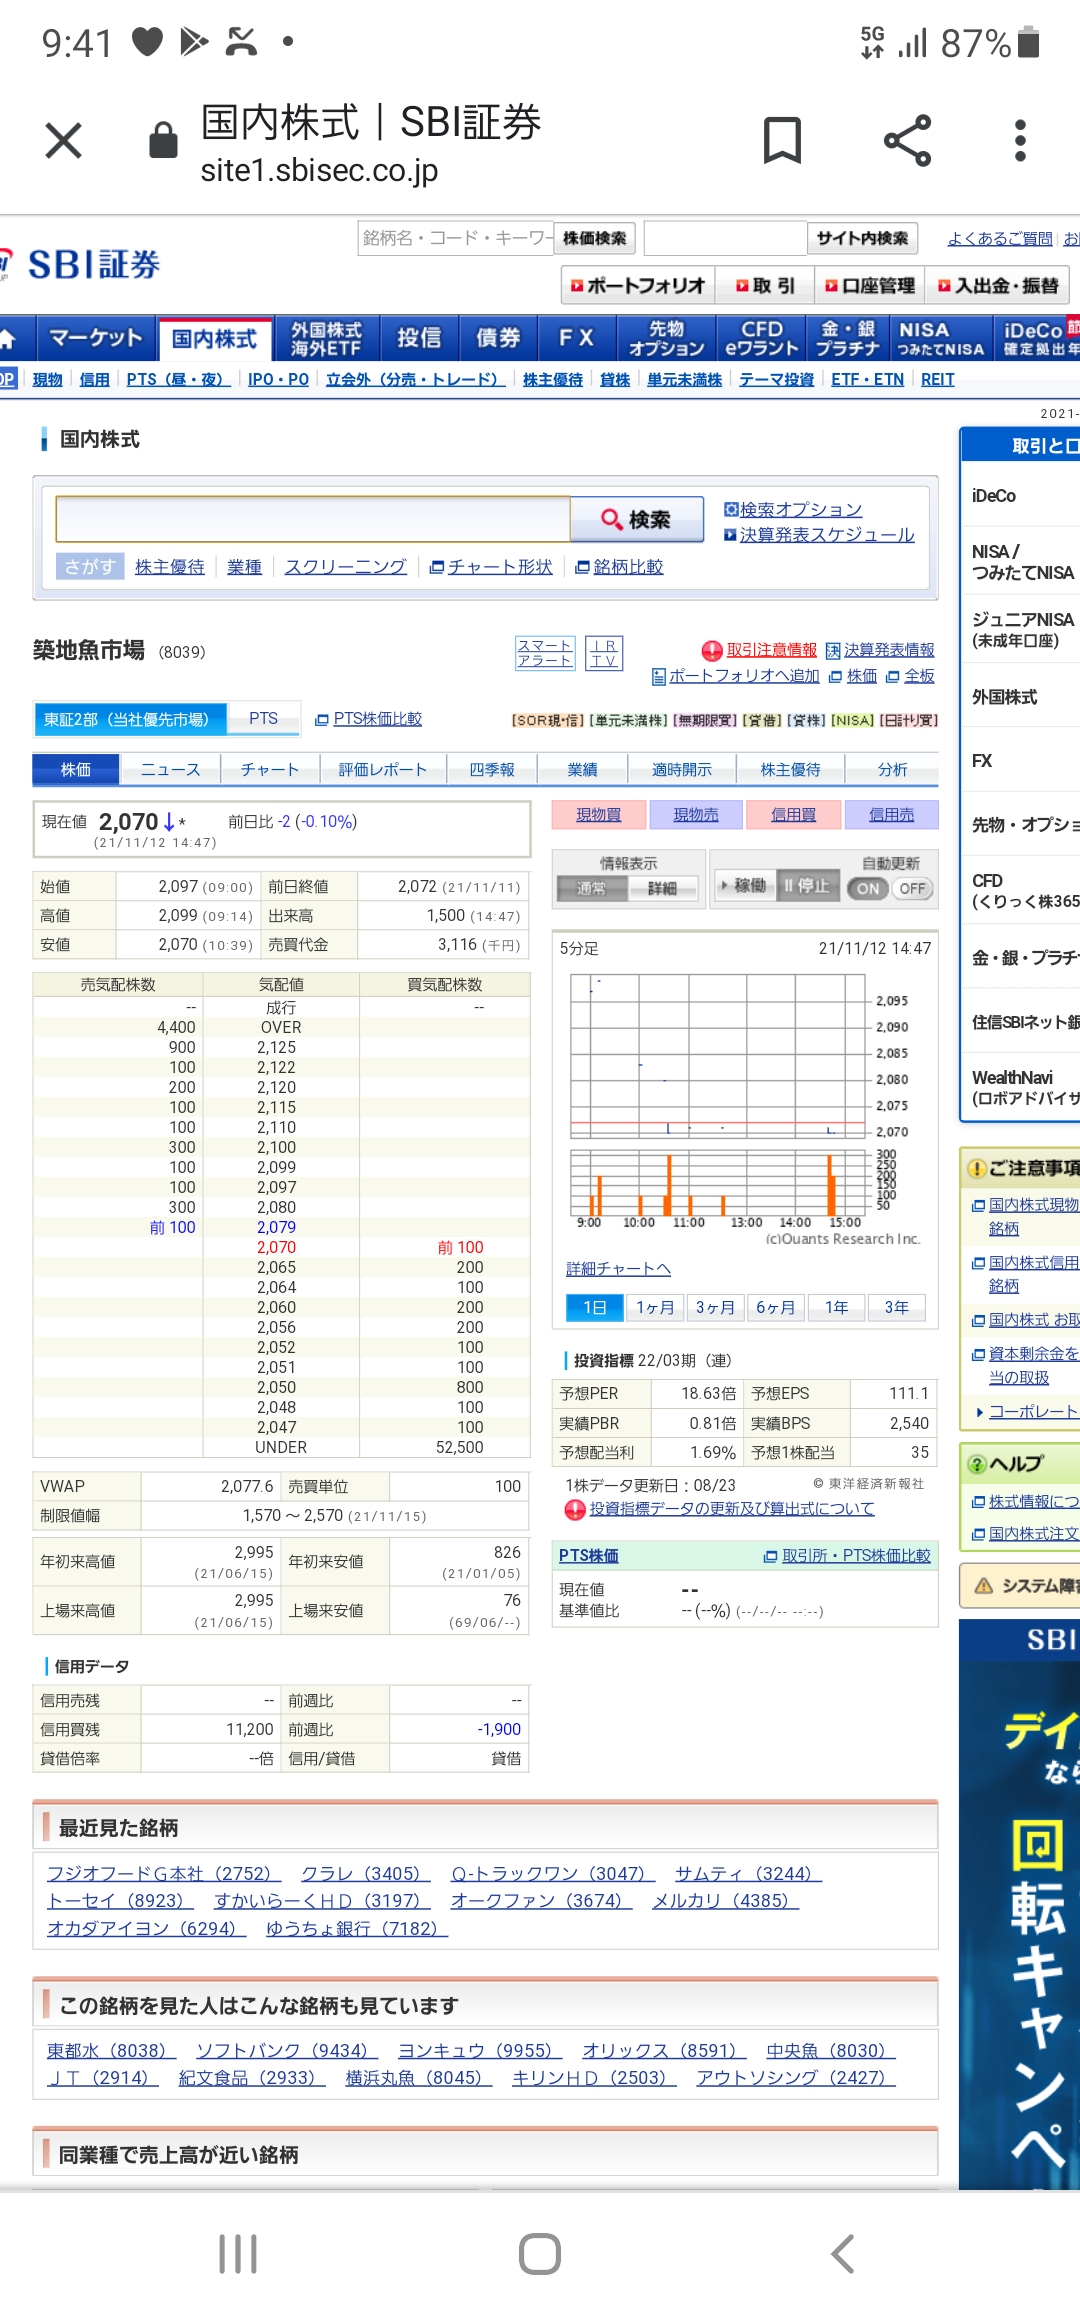Open the three-dot overflow menu
1080x2316 pixels.
[x=1020, y=140]
